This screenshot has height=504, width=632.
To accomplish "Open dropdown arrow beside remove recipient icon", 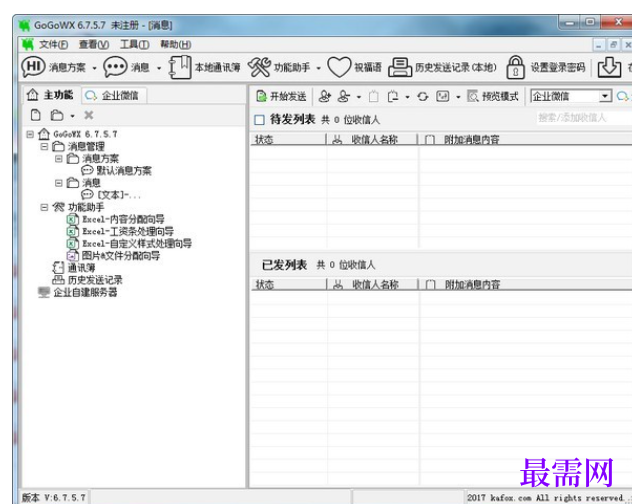I will pos(359,97).
